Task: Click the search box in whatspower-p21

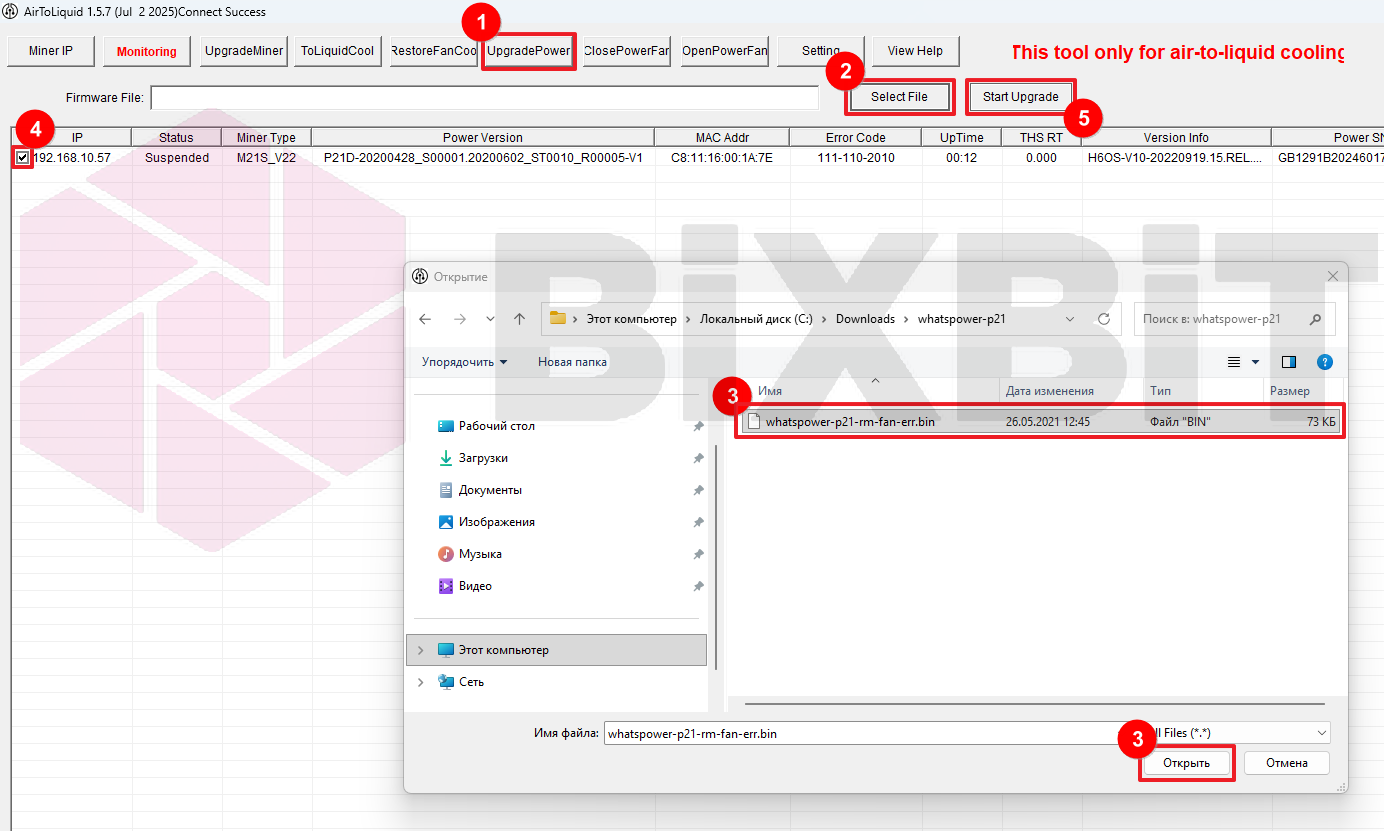Action: click(1233, 319)
